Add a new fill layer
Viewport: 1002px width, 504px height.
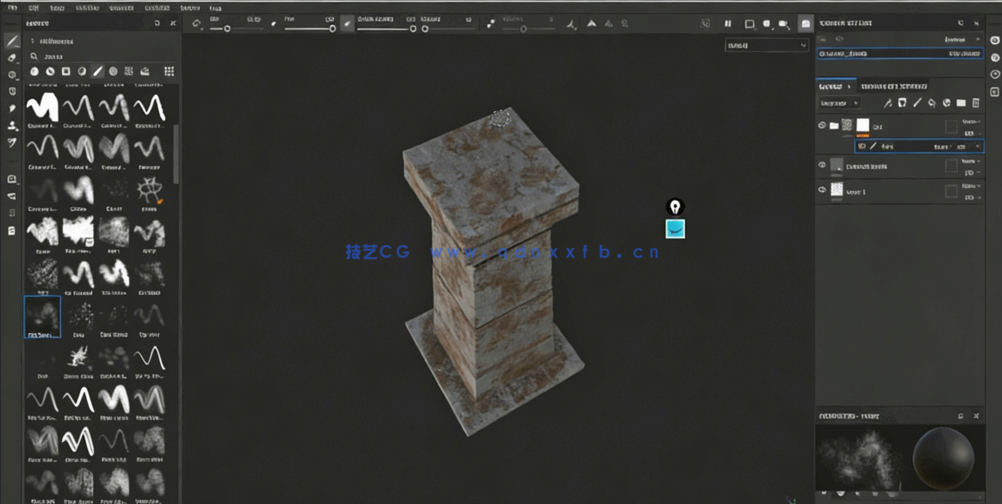[932, 103]
